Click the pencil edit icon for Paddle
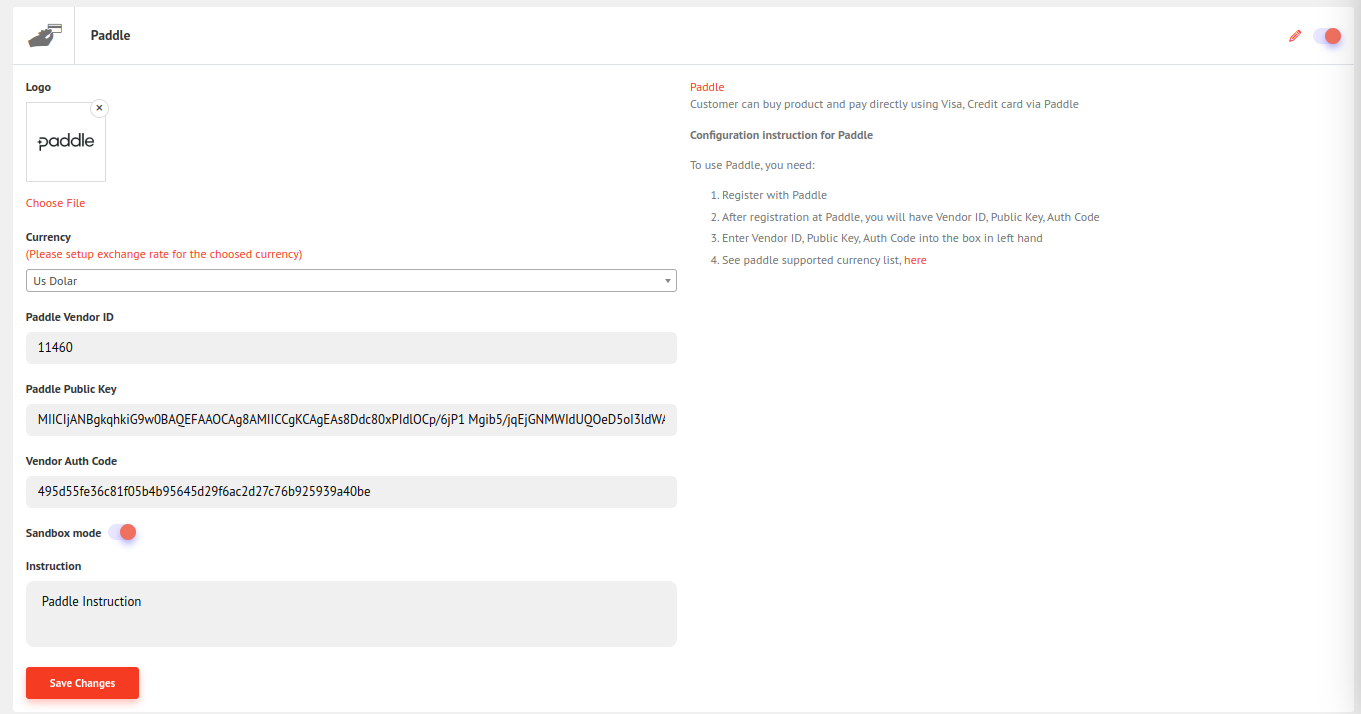 coord(1295,36)
